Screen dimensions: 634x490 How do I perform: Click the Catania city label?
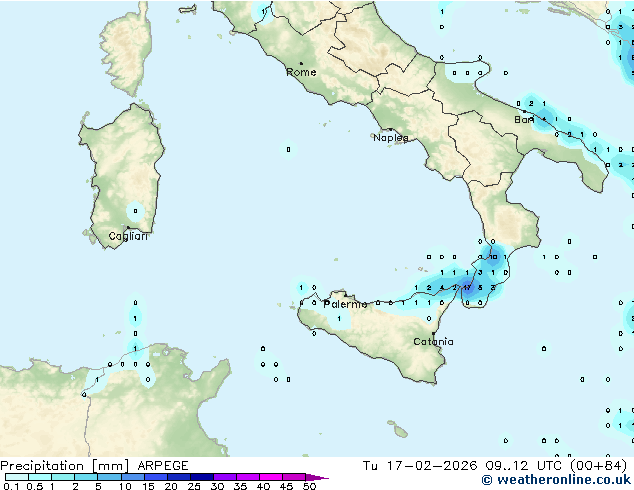tap(433, 342)
